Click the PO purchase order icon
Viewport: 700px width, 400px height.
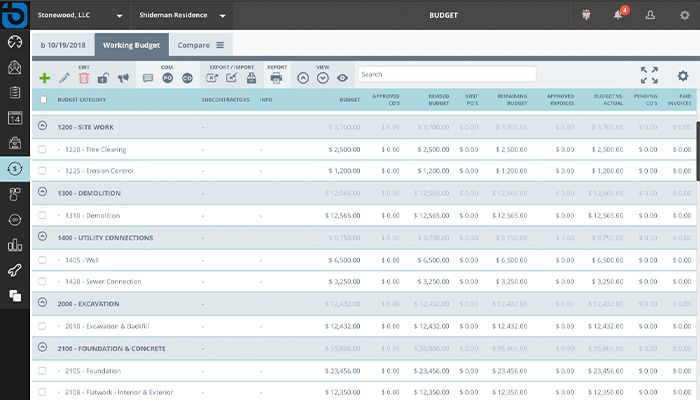tap(167, 78)
